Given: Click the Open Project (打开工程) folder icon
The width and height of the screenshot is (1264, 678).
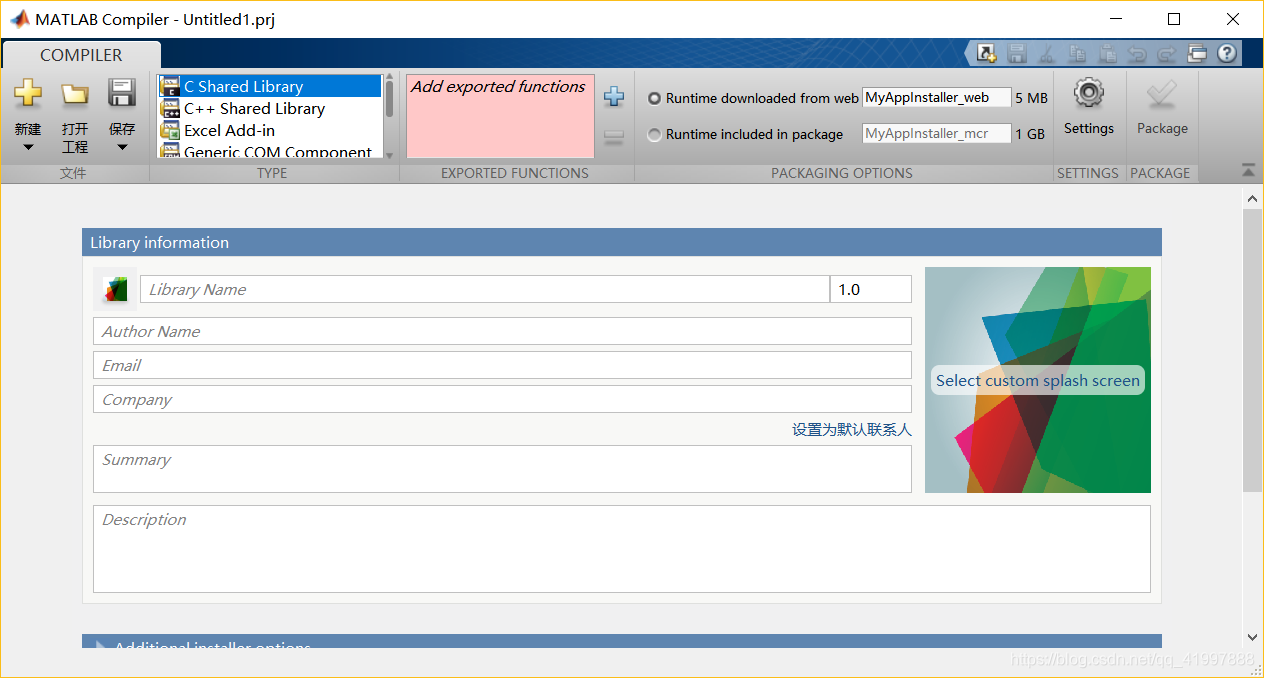Looking at the screenshot, I should point(75,94).
